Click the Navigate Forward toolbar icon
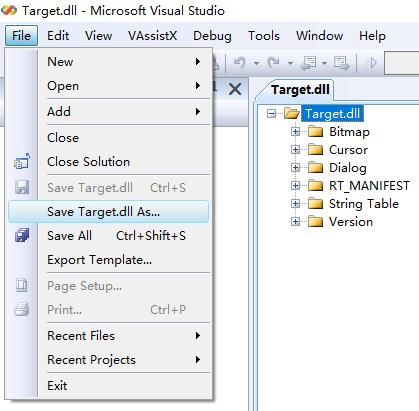 [342, 63]
